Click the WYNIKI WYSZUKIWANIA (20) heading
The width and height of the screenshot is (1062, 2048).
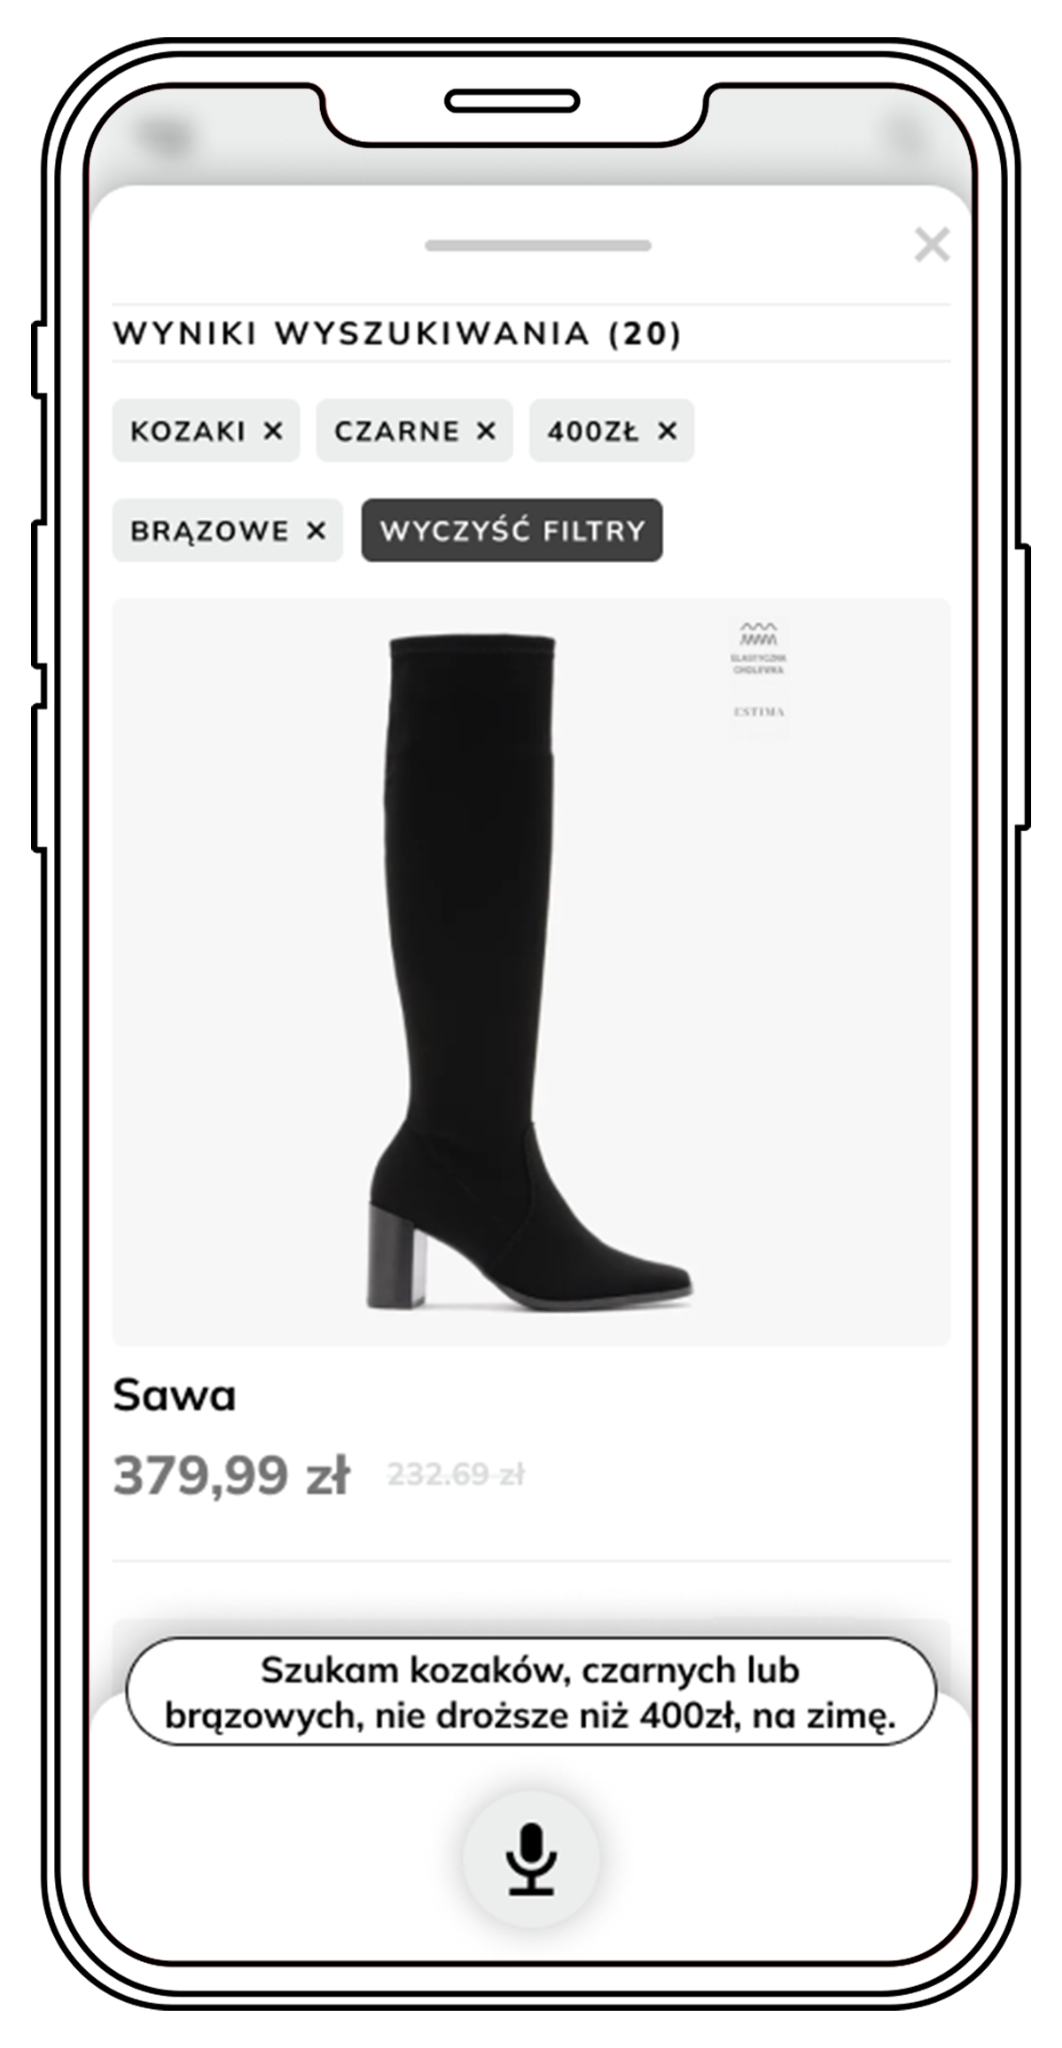tap(397, 333)
